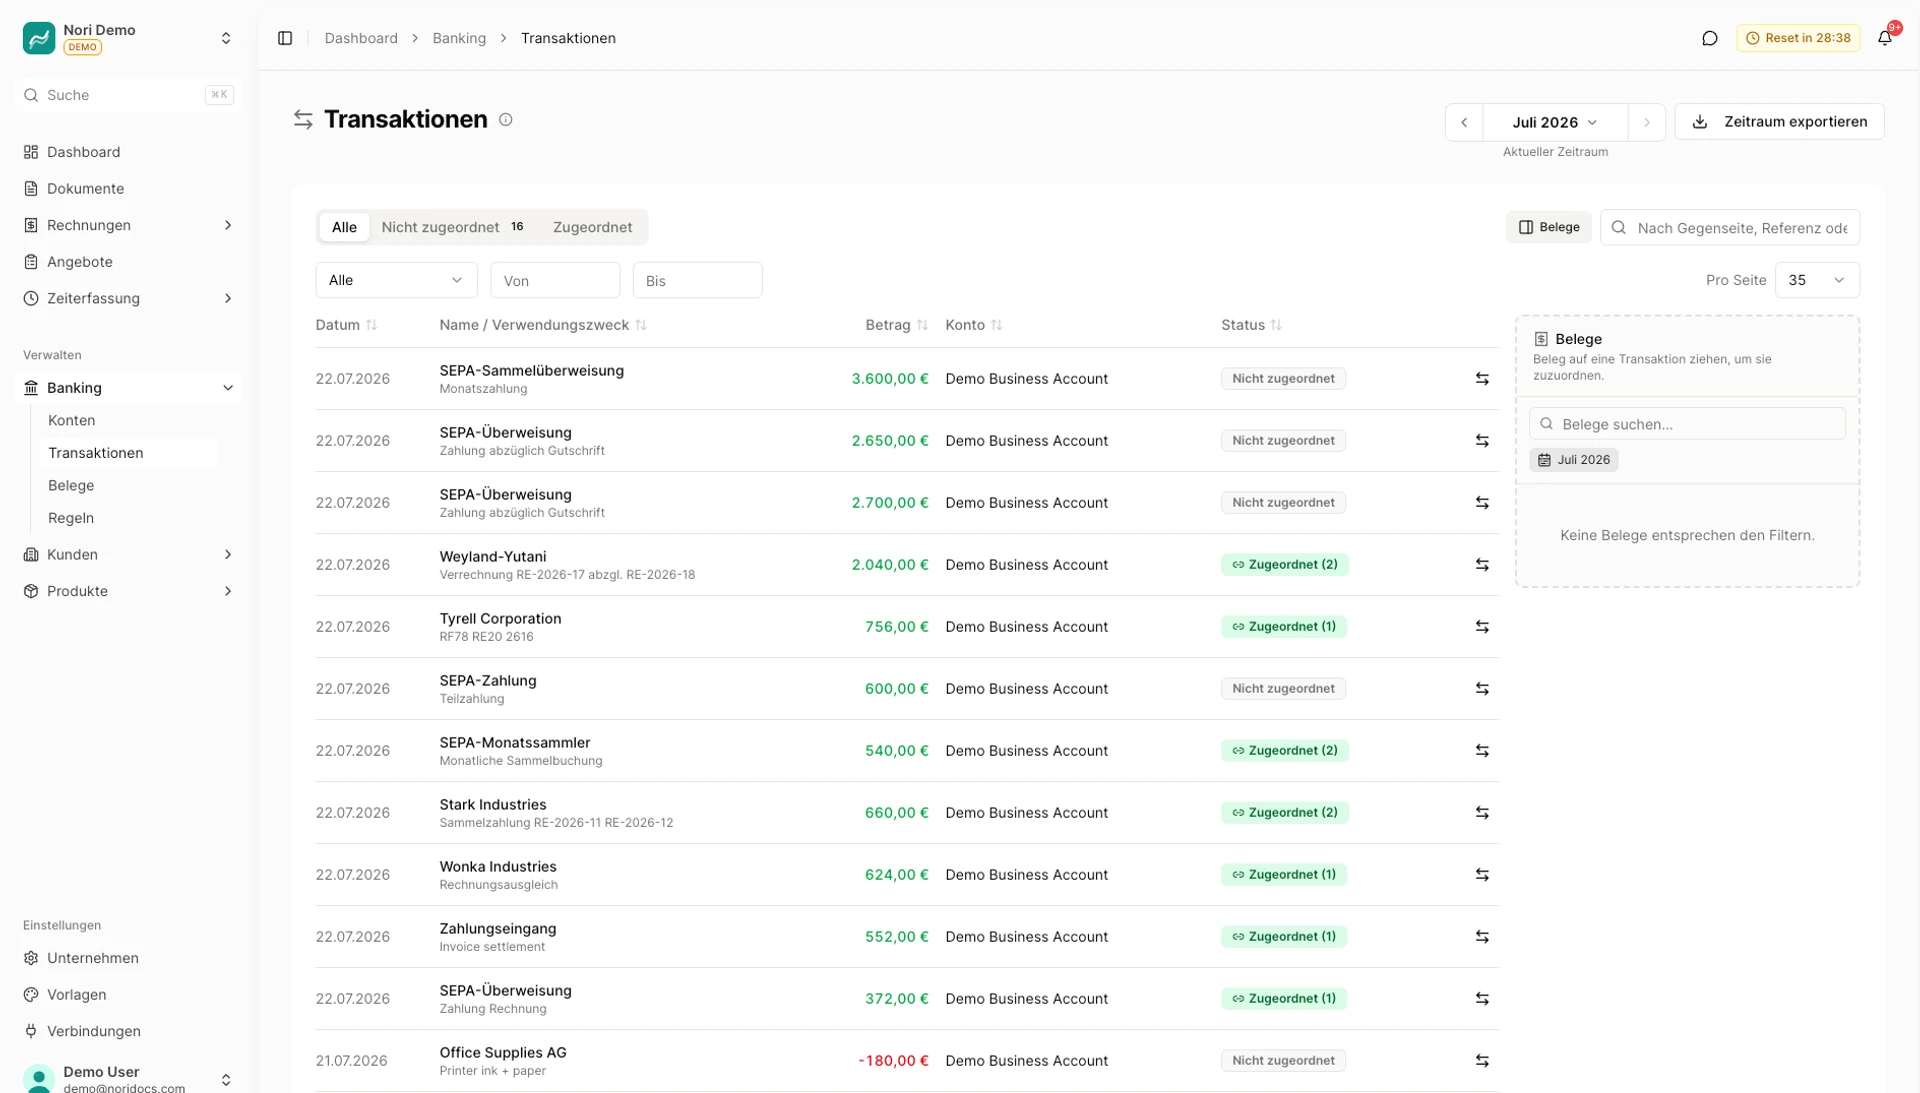
Task: Toggle the Belege panel button
Action: pos(1548,227)
